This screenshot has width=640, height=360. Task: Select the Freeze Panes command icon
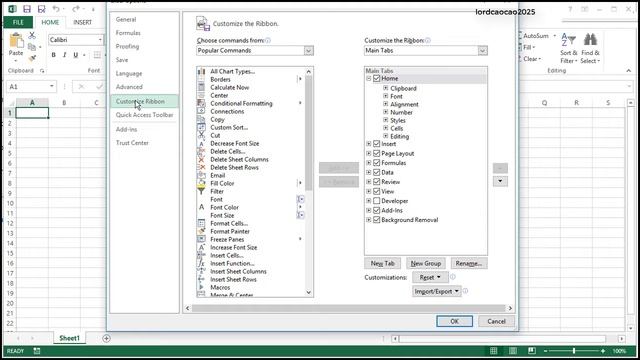(x=201, y=239)
